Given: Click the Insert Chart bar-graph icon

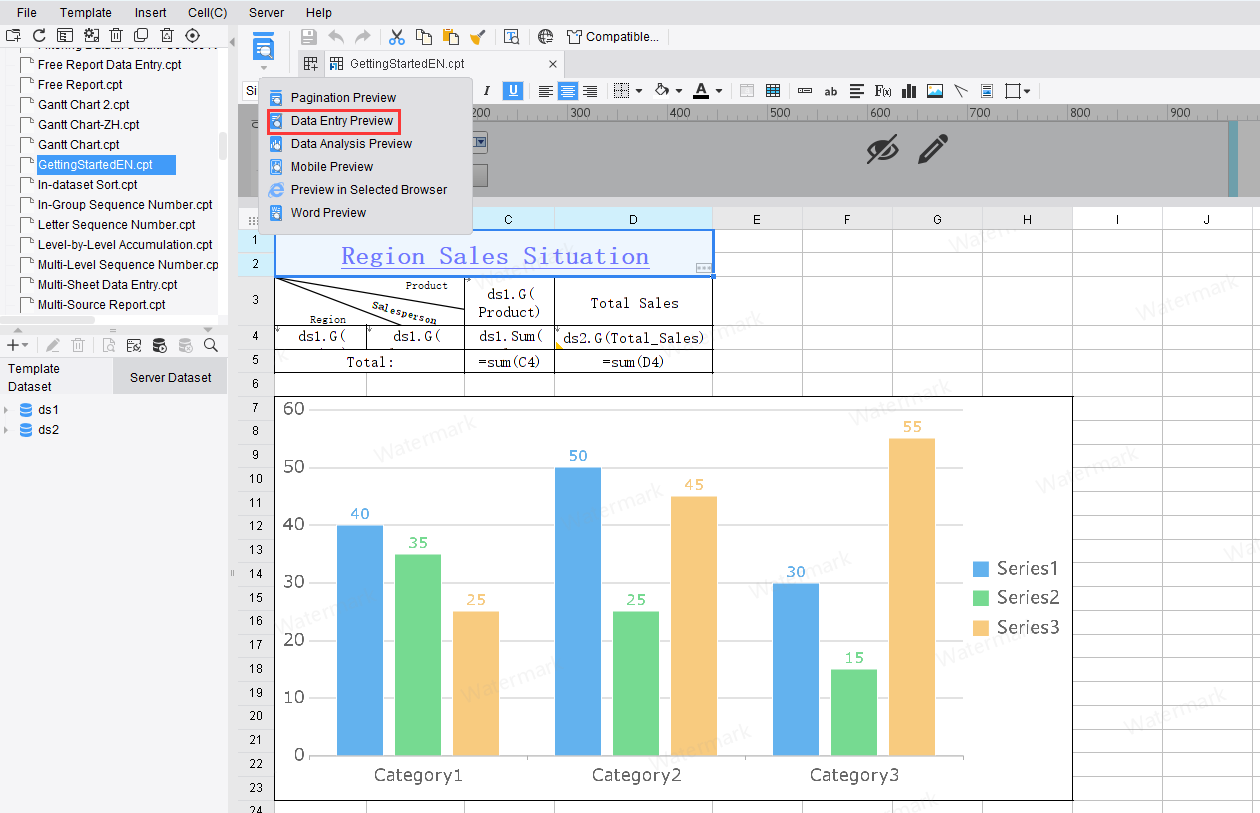Looking at the screenshot, I should point(909,91).
